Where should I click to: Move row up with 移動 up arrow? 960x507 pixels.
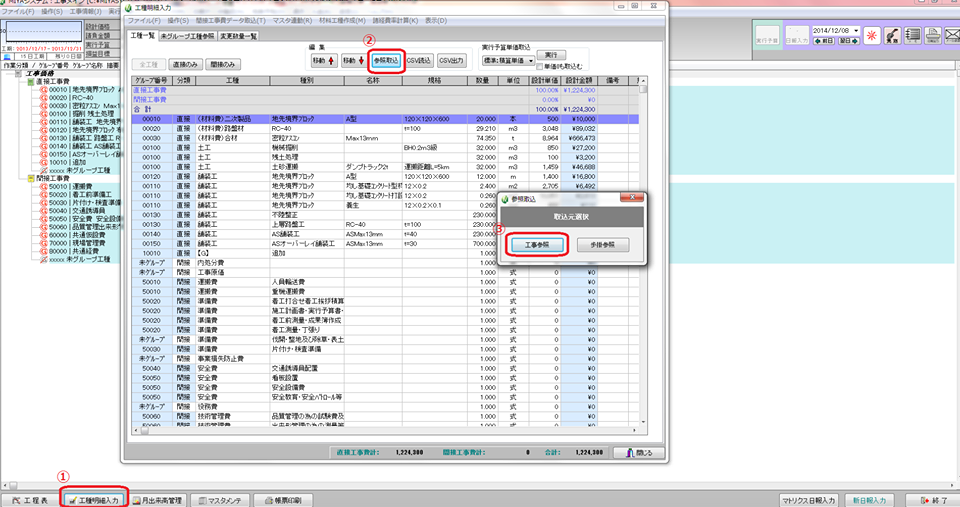click(324, 61)
